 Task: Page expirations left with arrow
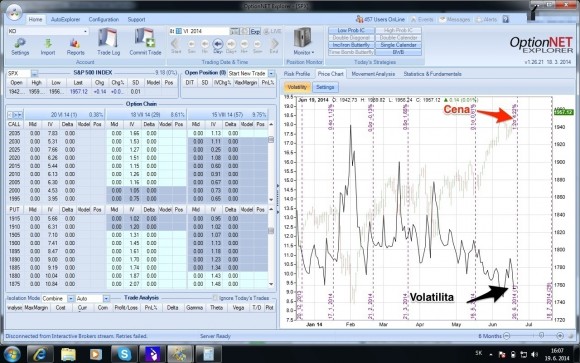10,115
